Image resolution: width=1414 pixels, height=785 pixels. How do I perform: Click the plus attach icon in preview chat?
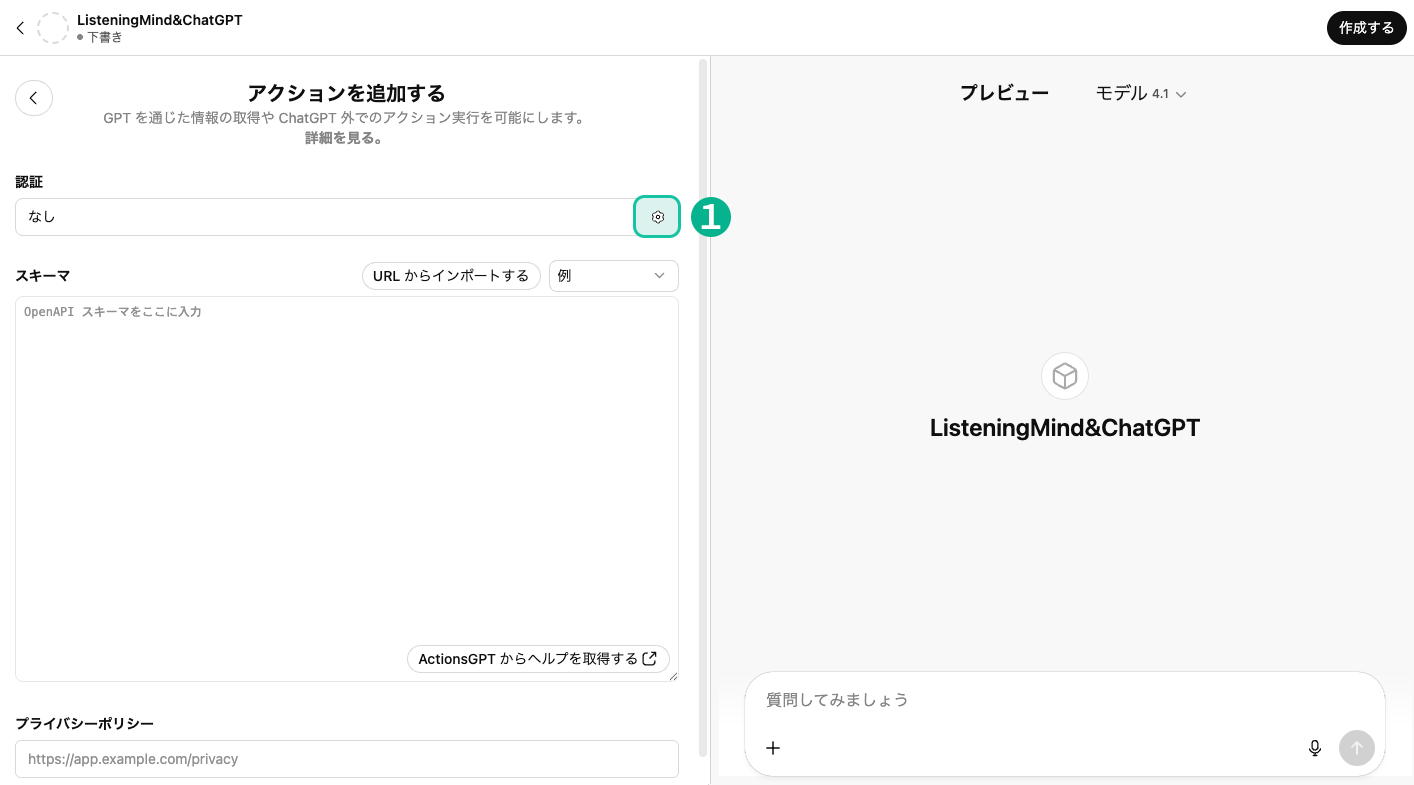[773, 747]
